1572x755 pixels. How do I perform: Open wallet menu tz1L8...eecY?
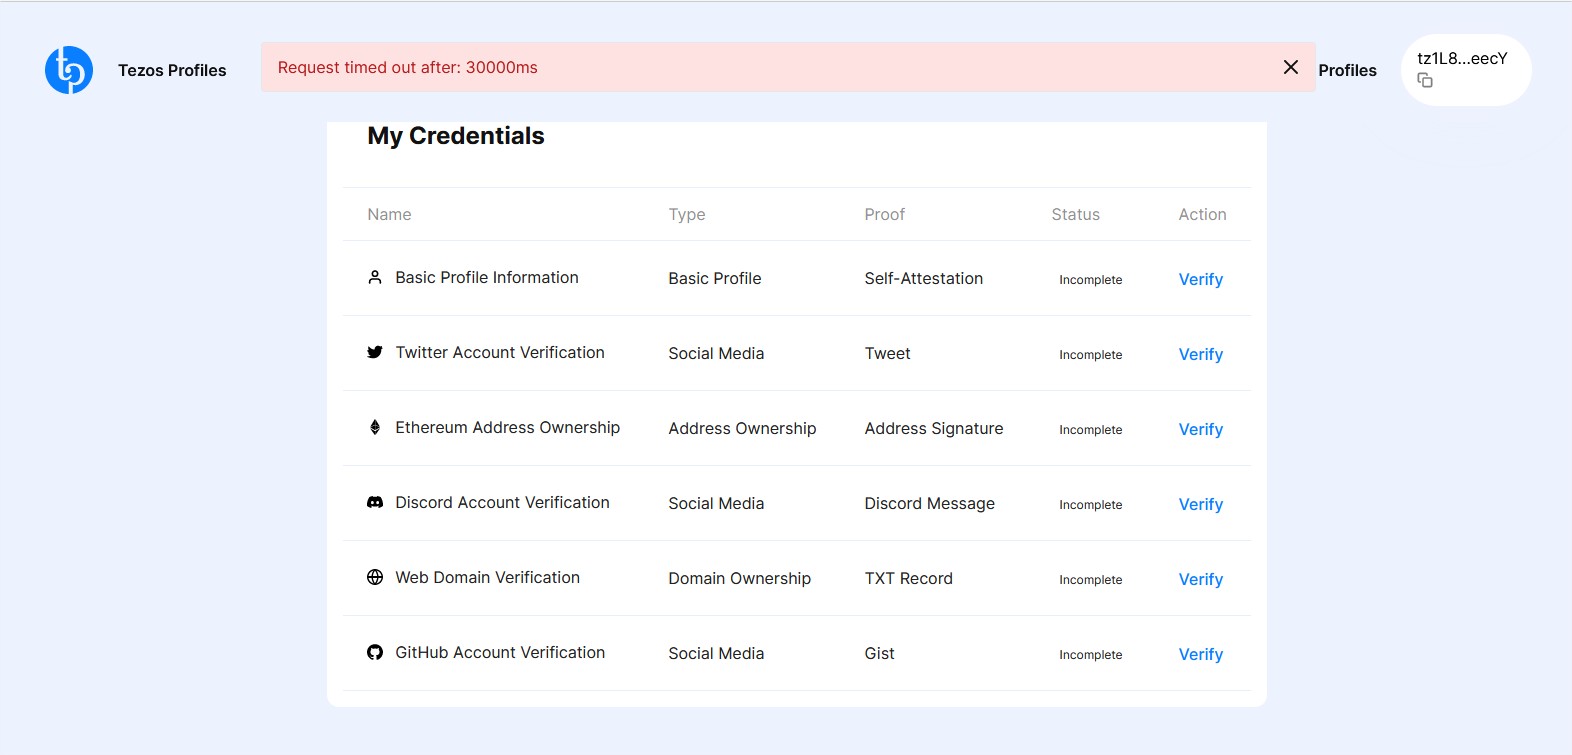(1466, 70)
